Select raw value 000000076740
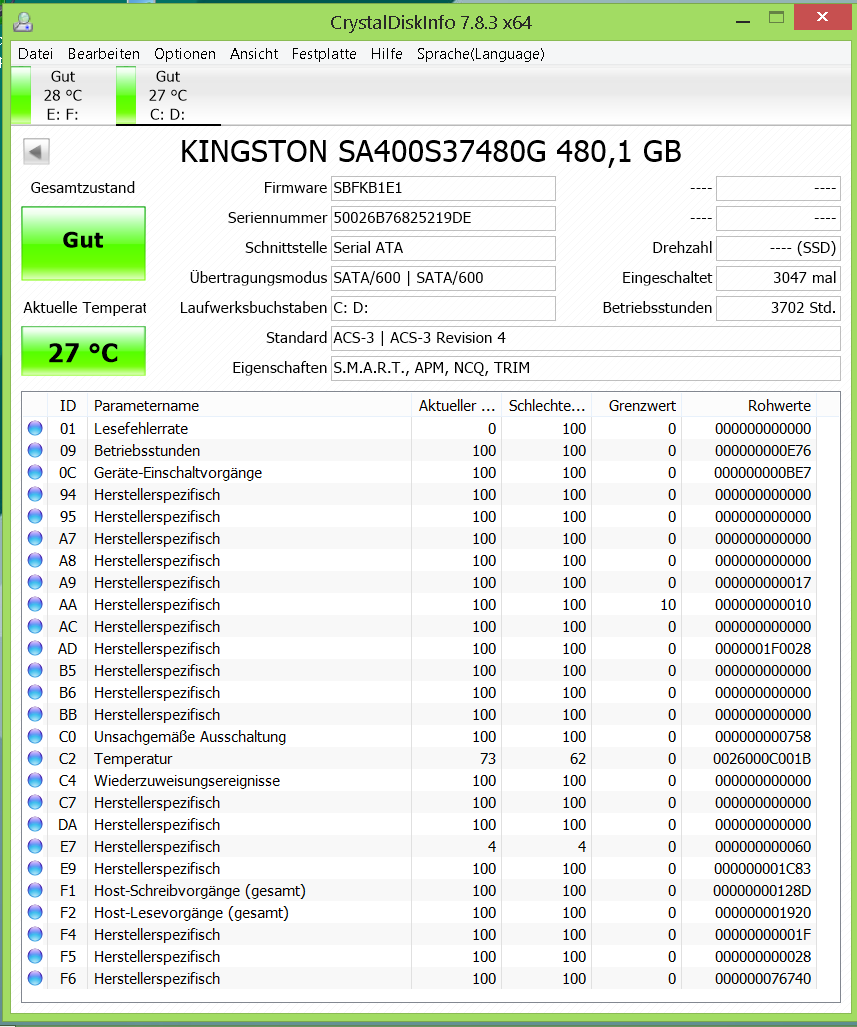857x1027 pixels. click(763, 979)
